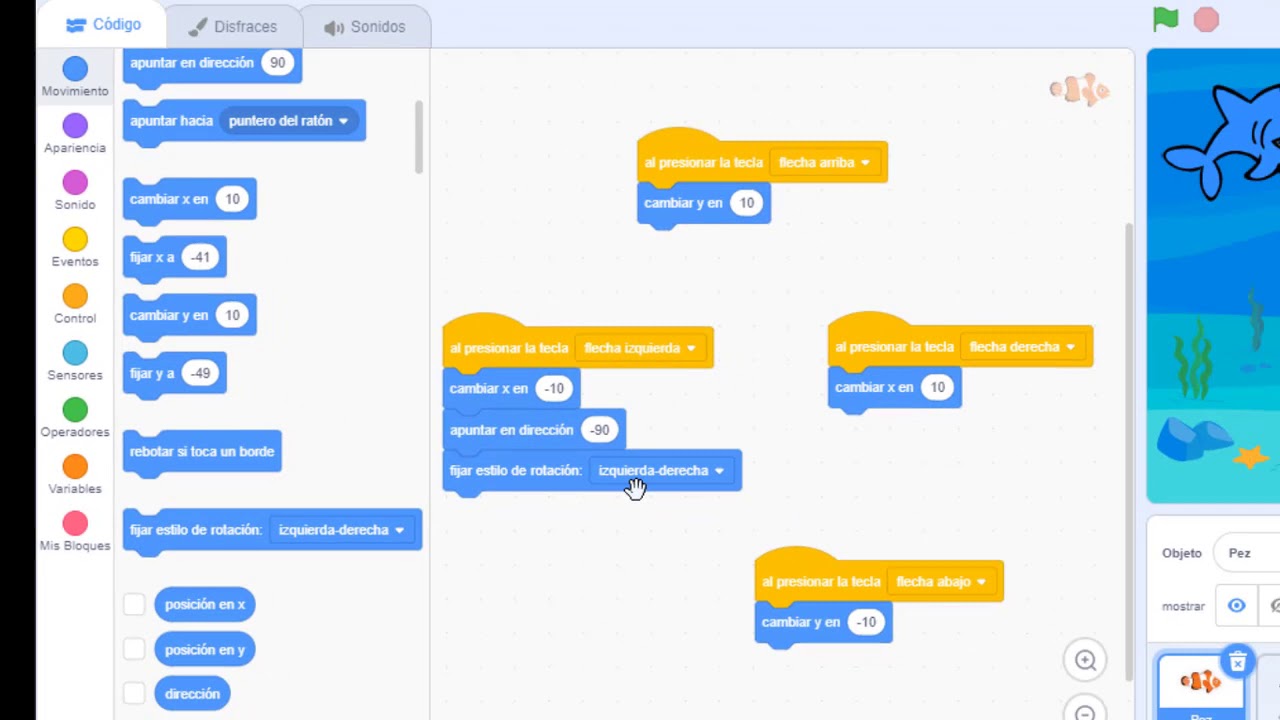Open the Eventos block category

click(75, 248)
